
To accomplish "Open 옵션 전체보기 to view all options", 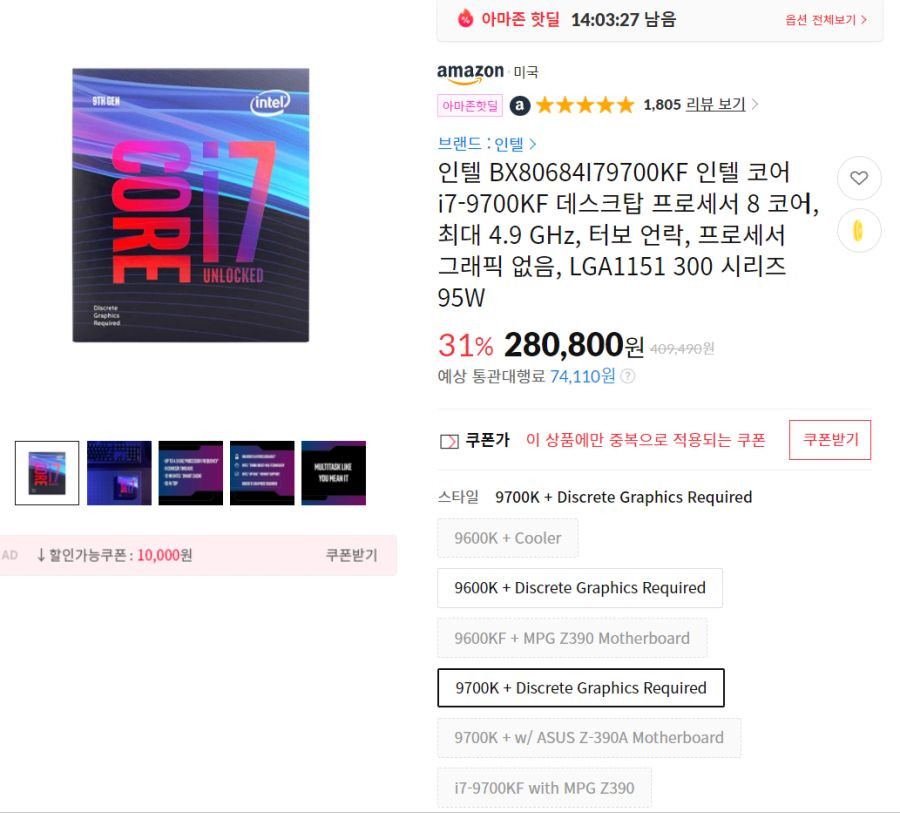I will click(x=826, y=20).
